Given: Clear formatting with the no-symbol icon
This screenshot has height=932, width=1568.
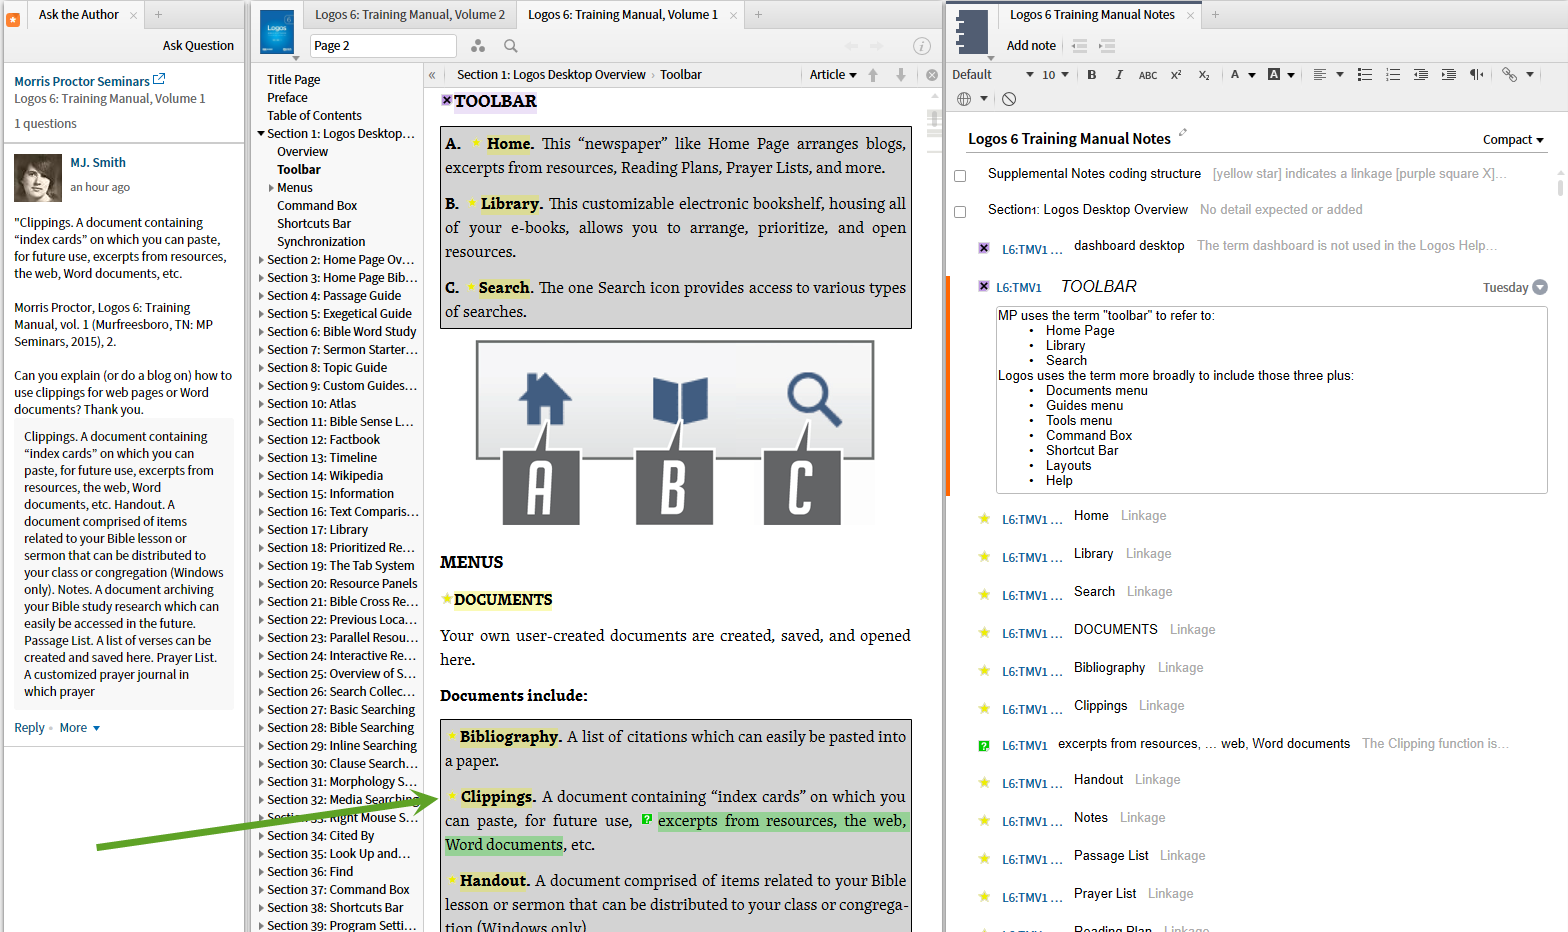Looking at the screenshot, I should 1009,99.
